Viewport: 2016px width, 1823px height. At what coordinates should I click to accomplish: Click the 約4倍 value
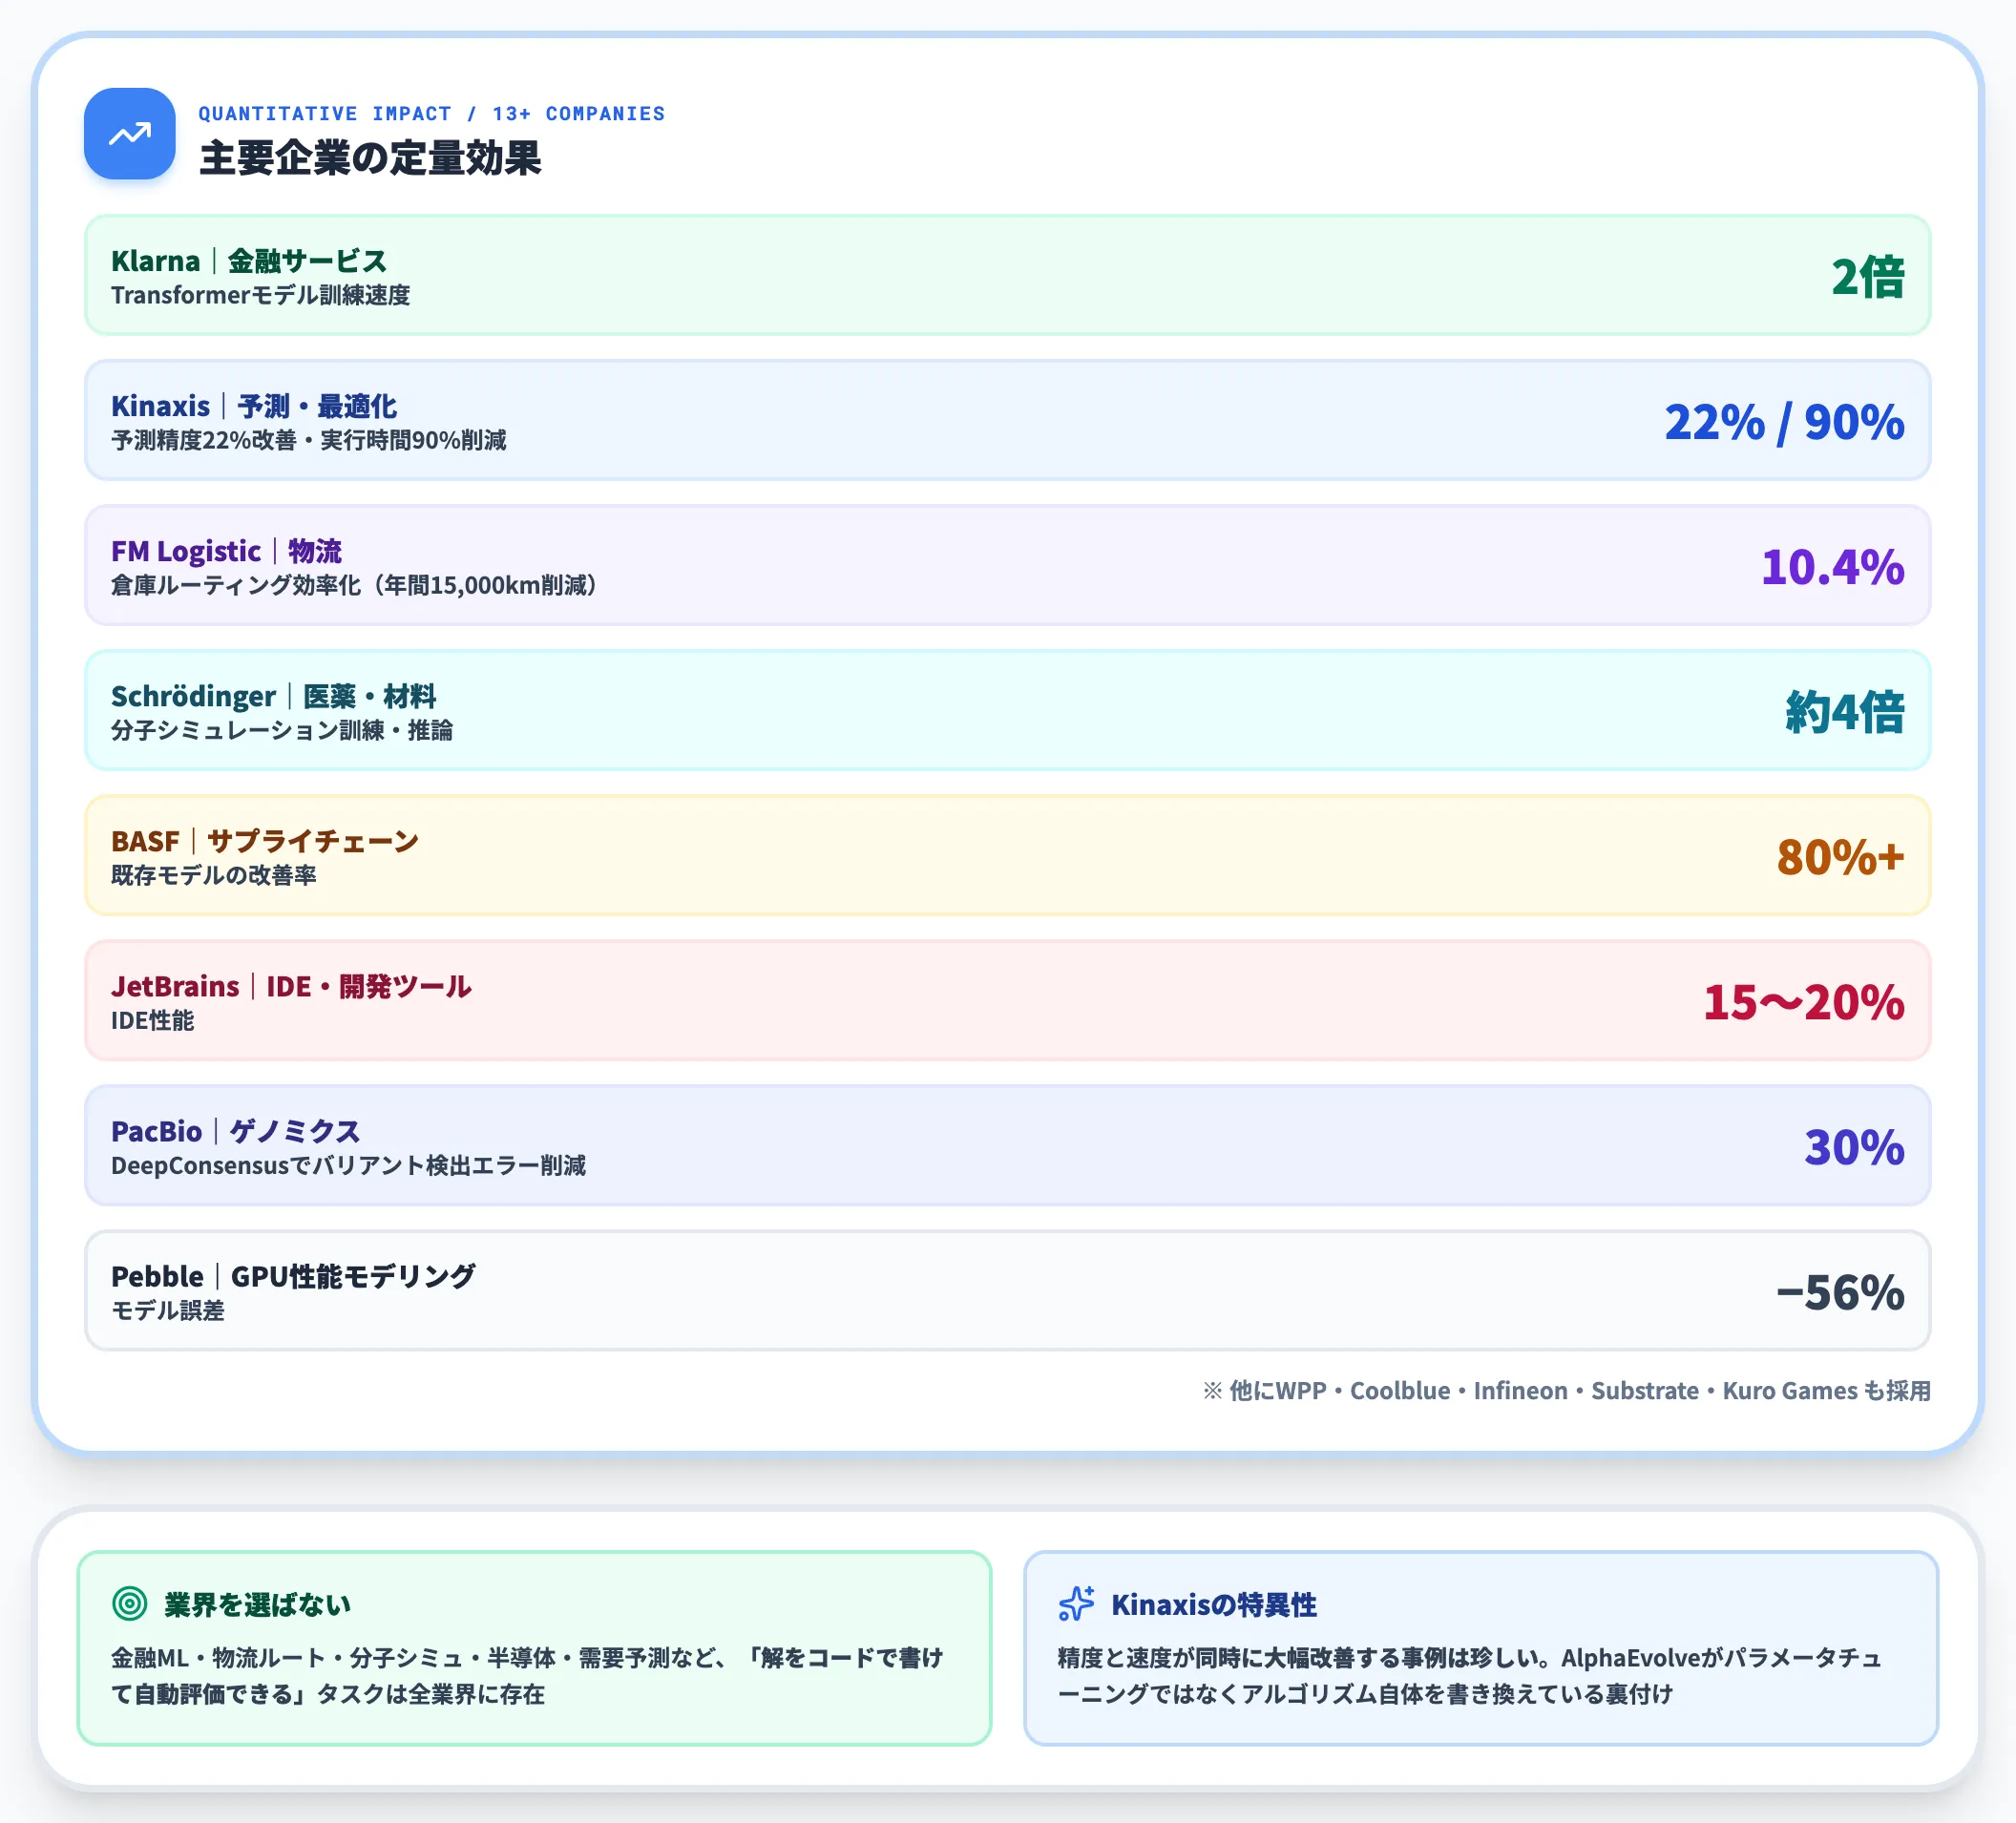(x=1845, y=711)
